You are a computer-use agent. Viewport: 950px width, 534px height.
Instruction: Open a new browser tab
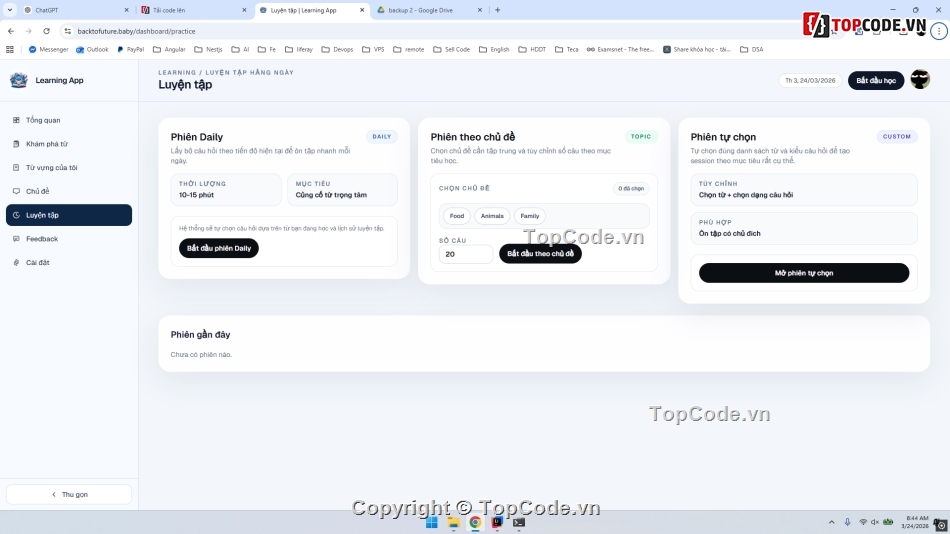tap(497, 10)
